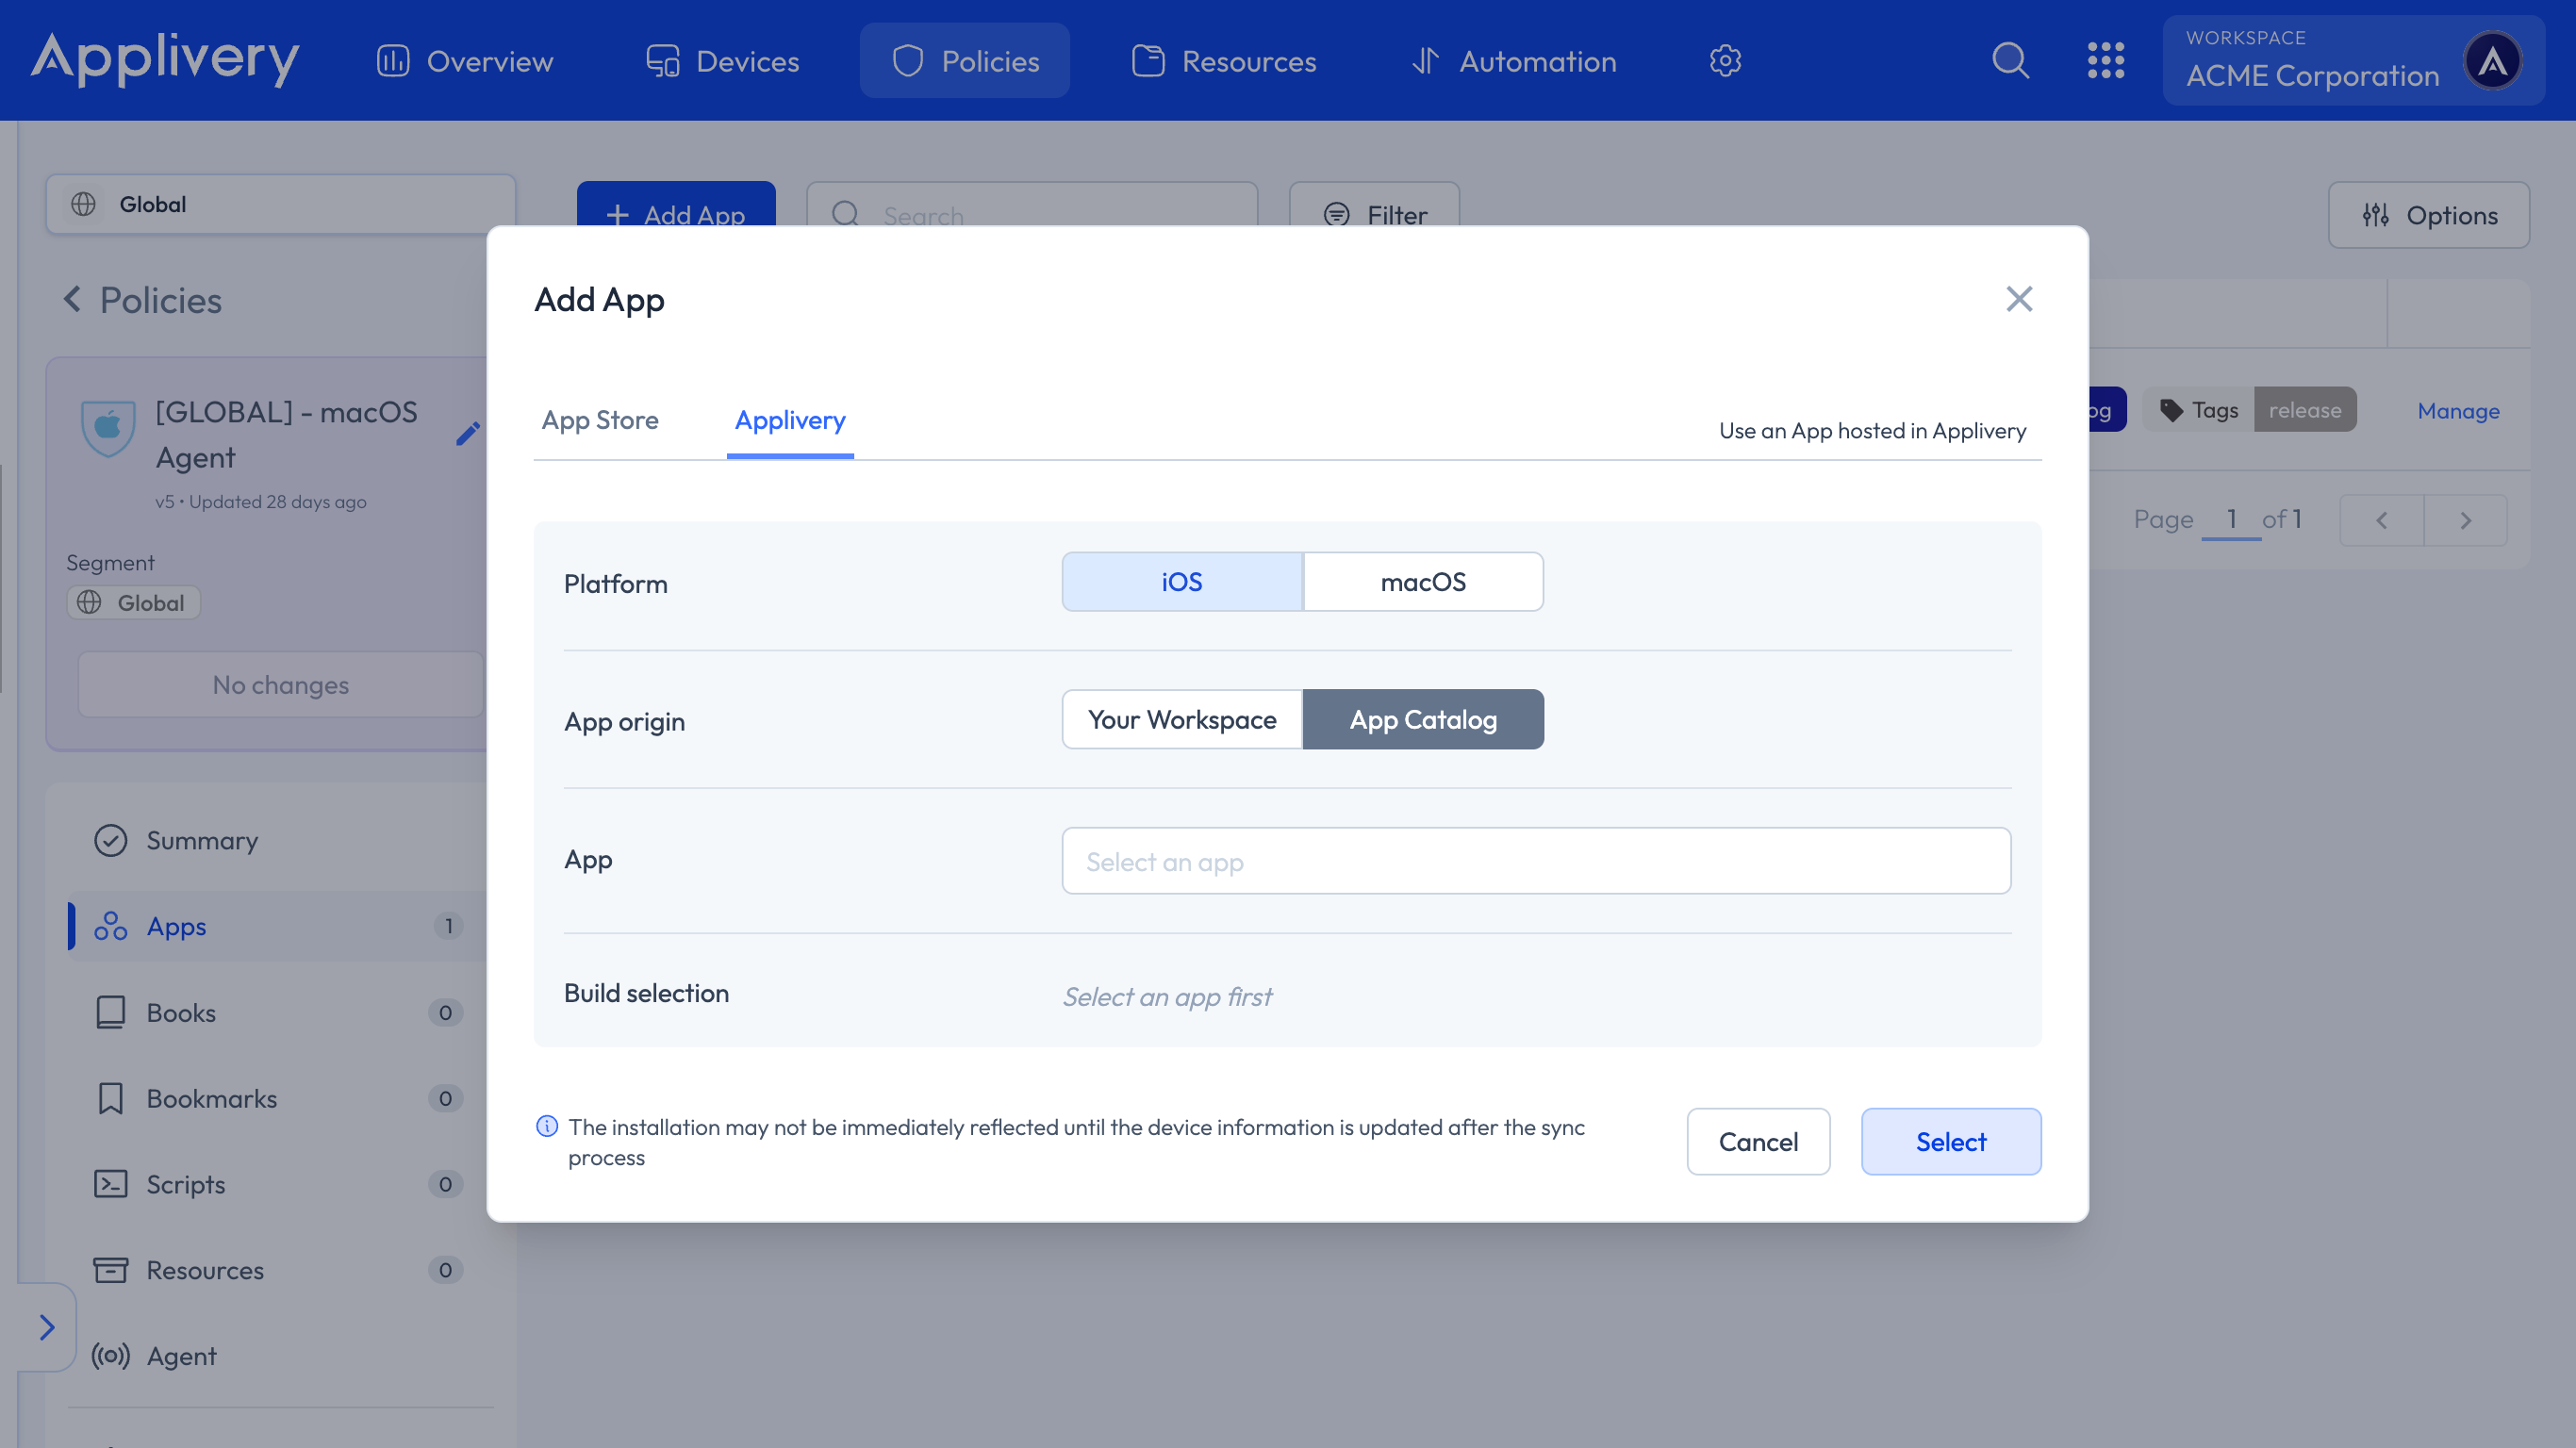Open the Overview section
Image resolution: width=2576 pixels, height=1448 pixels.
(465, 61)
